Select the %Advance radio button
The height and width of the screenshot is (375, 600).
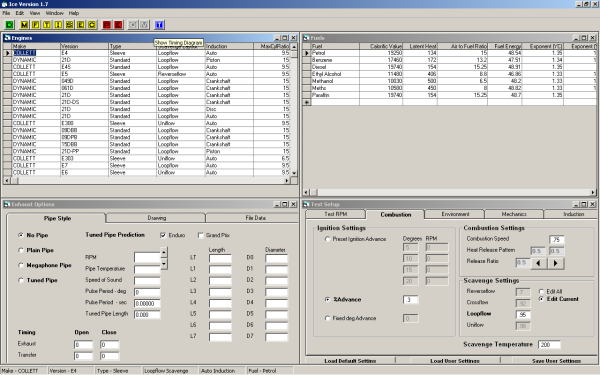pos(327,300)
